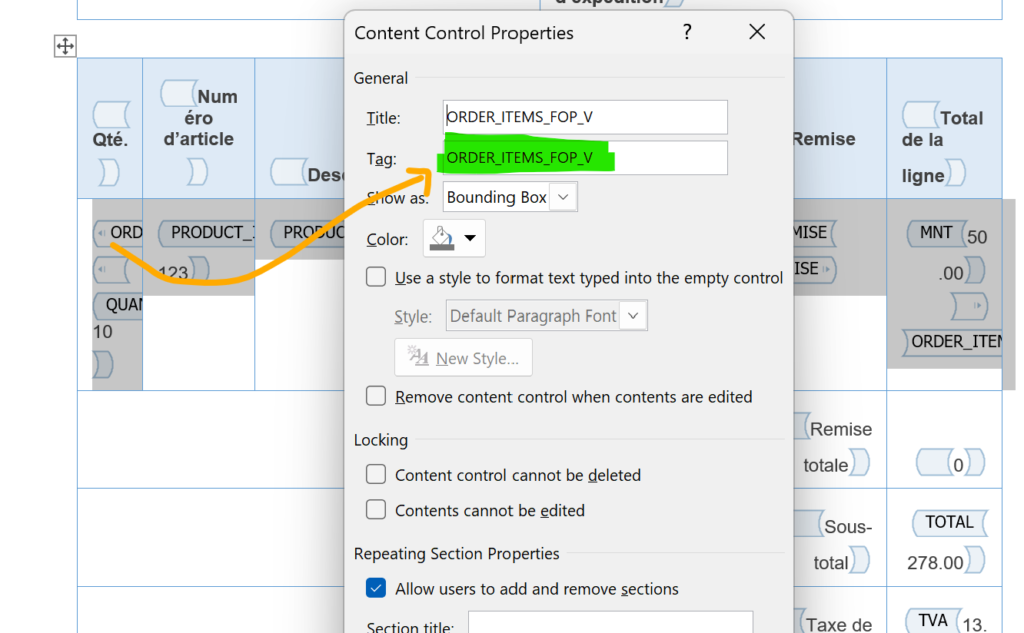Select the TOTAL content control tag
The image size is (1024, 633).
coord(949,523)
